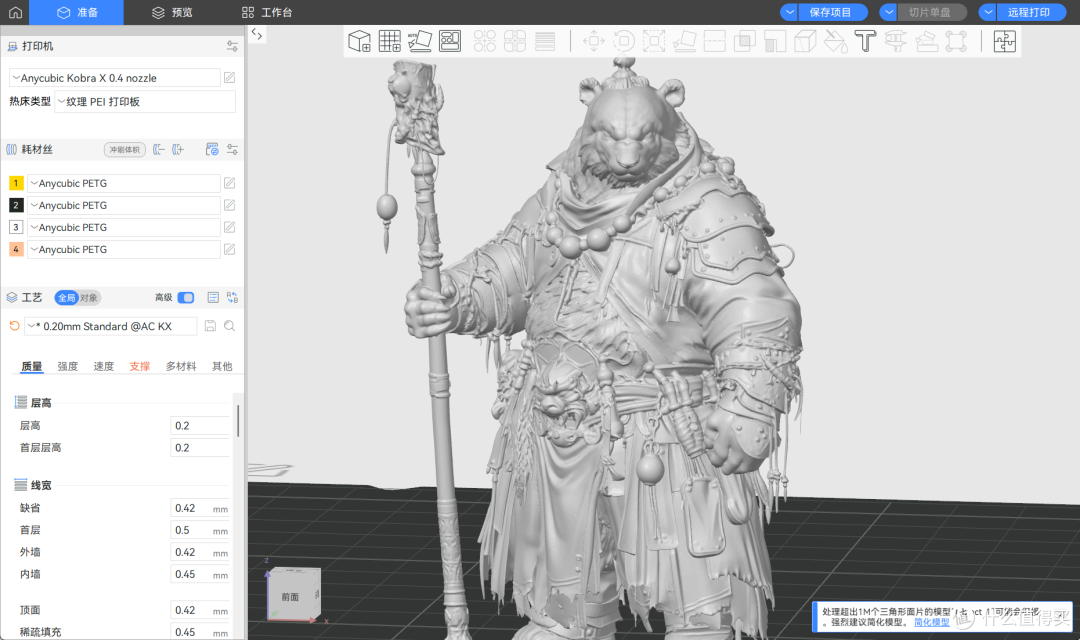This screenshot has width=1080, height=640.
Task: Open the 速度 speed settings tab
Action: (103, 366)
